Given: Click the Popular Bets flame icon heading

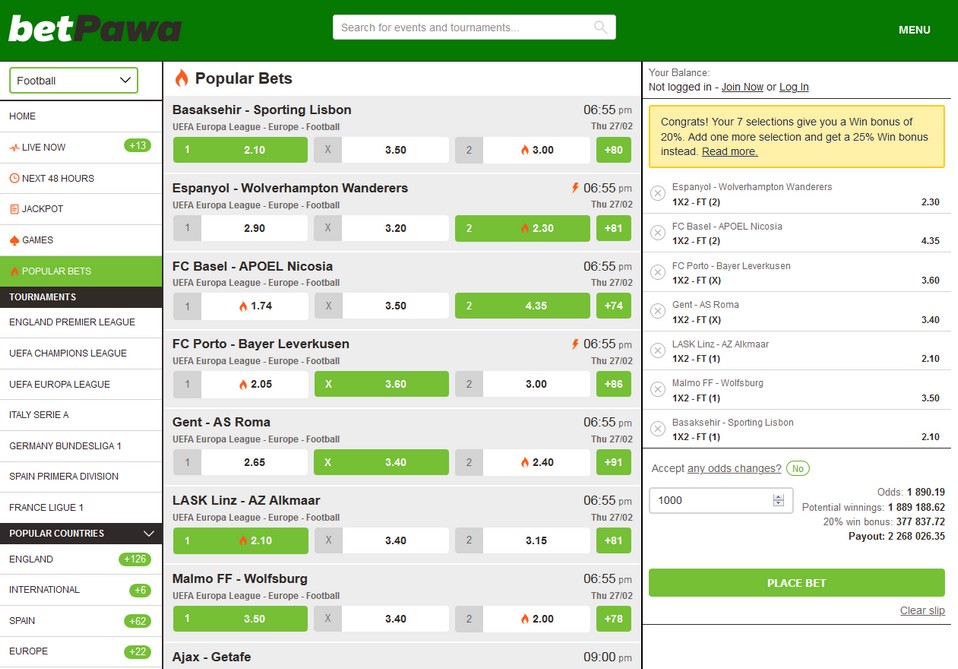Looking at the screenshot, I should coord(181,78).
